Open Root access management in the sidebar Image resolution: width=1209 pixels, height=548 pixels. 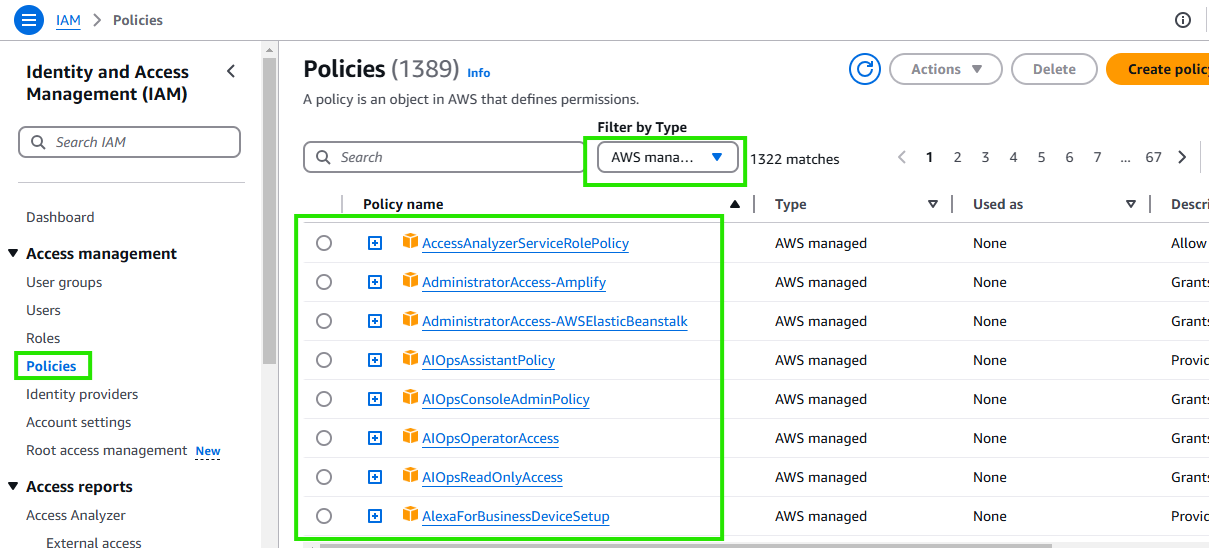107,450
